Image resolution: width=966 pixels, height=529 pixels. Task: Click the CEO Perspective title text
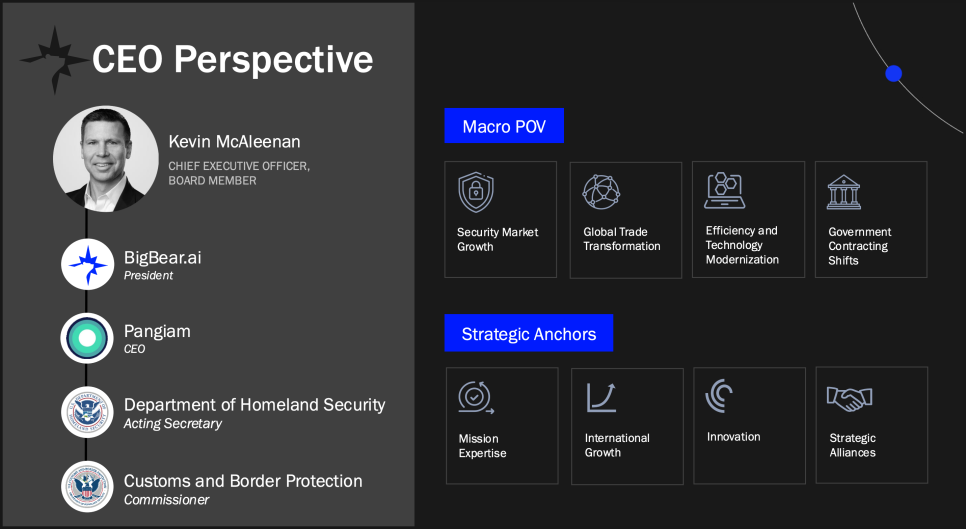(232, 60)
